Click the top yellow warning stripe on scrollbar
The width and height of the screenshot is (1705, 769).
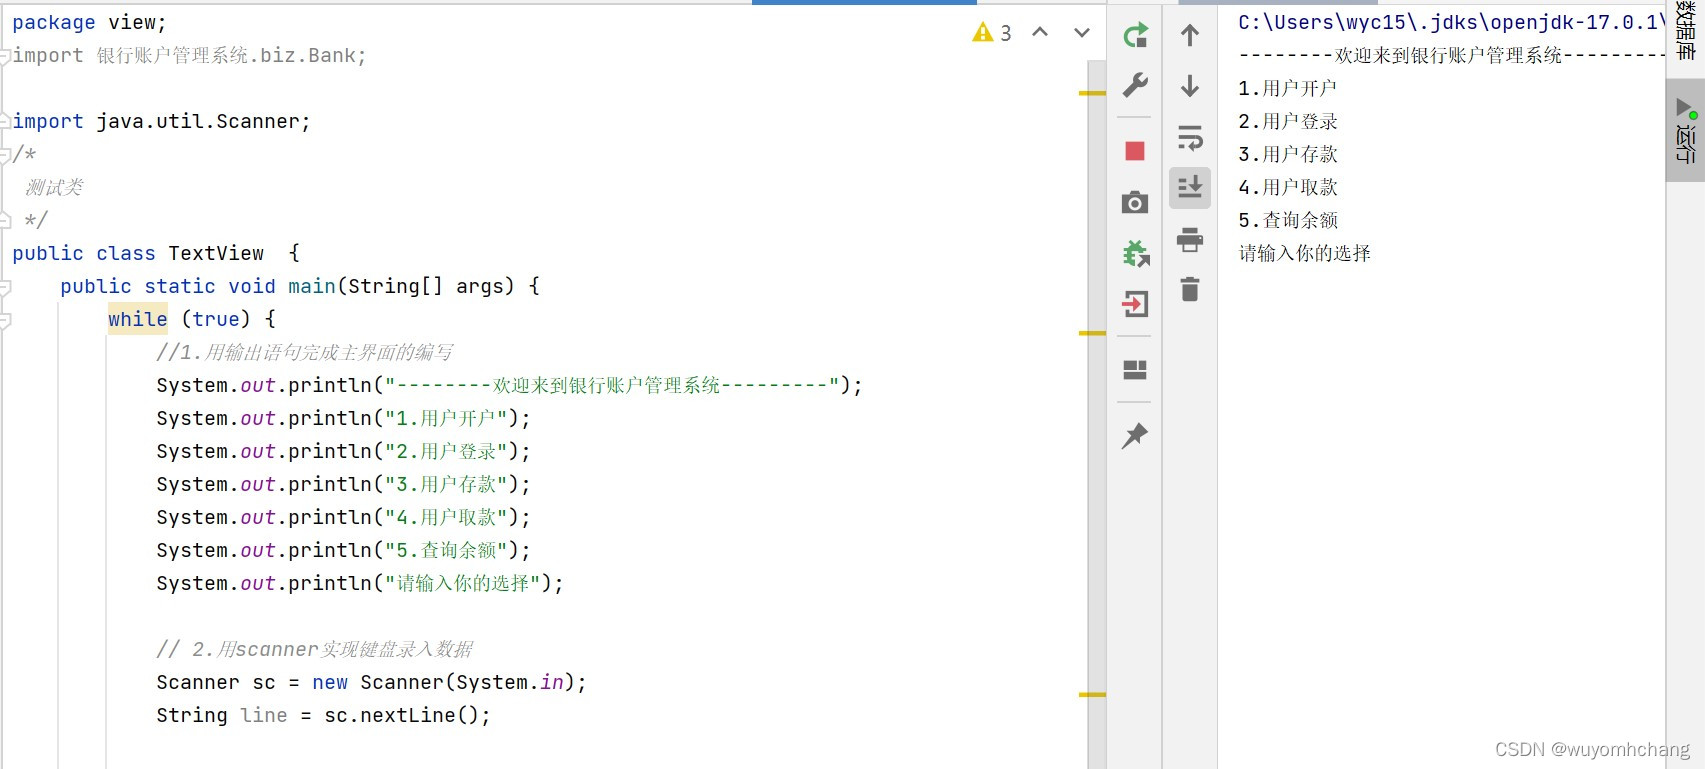pos(1092,93)
